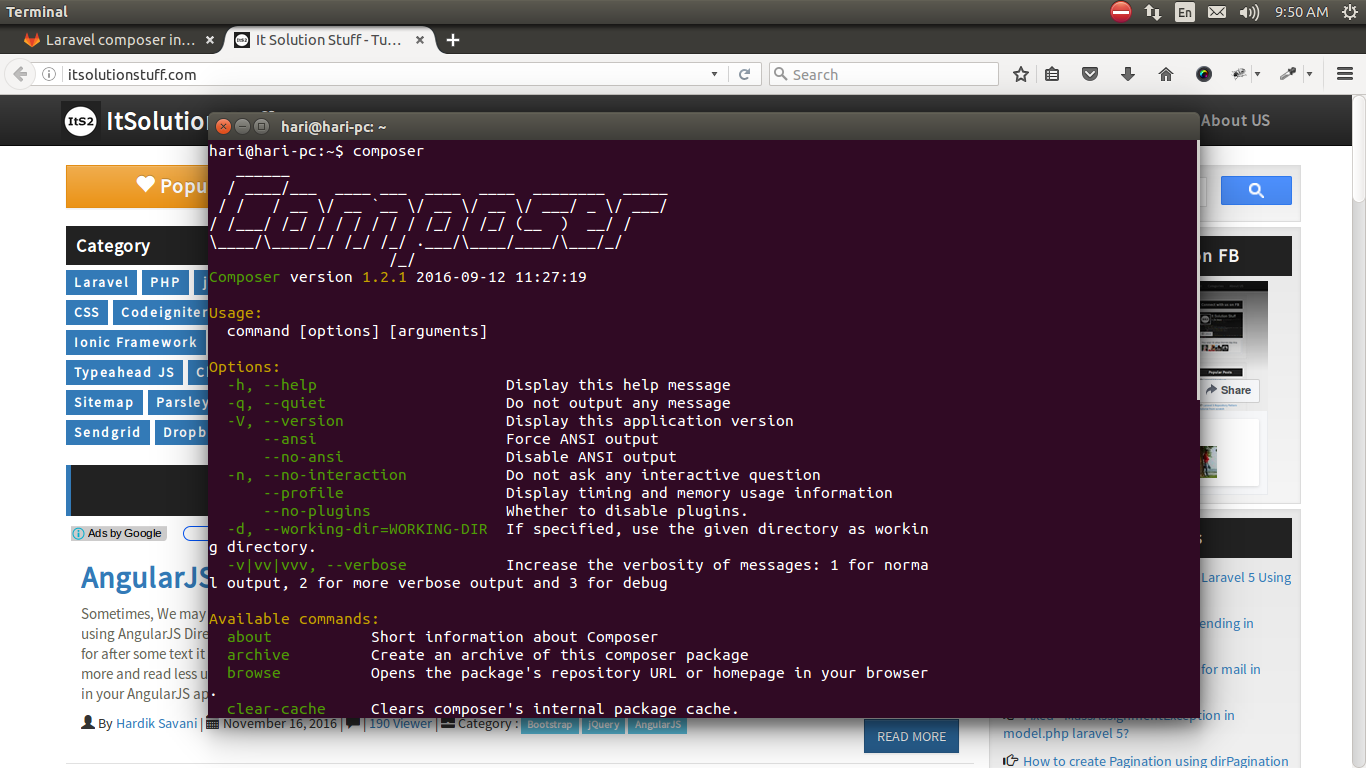The width and height of the screenshot is (1366, 768).
Task: Open the 'About US' menu item
Action: 1235,120
